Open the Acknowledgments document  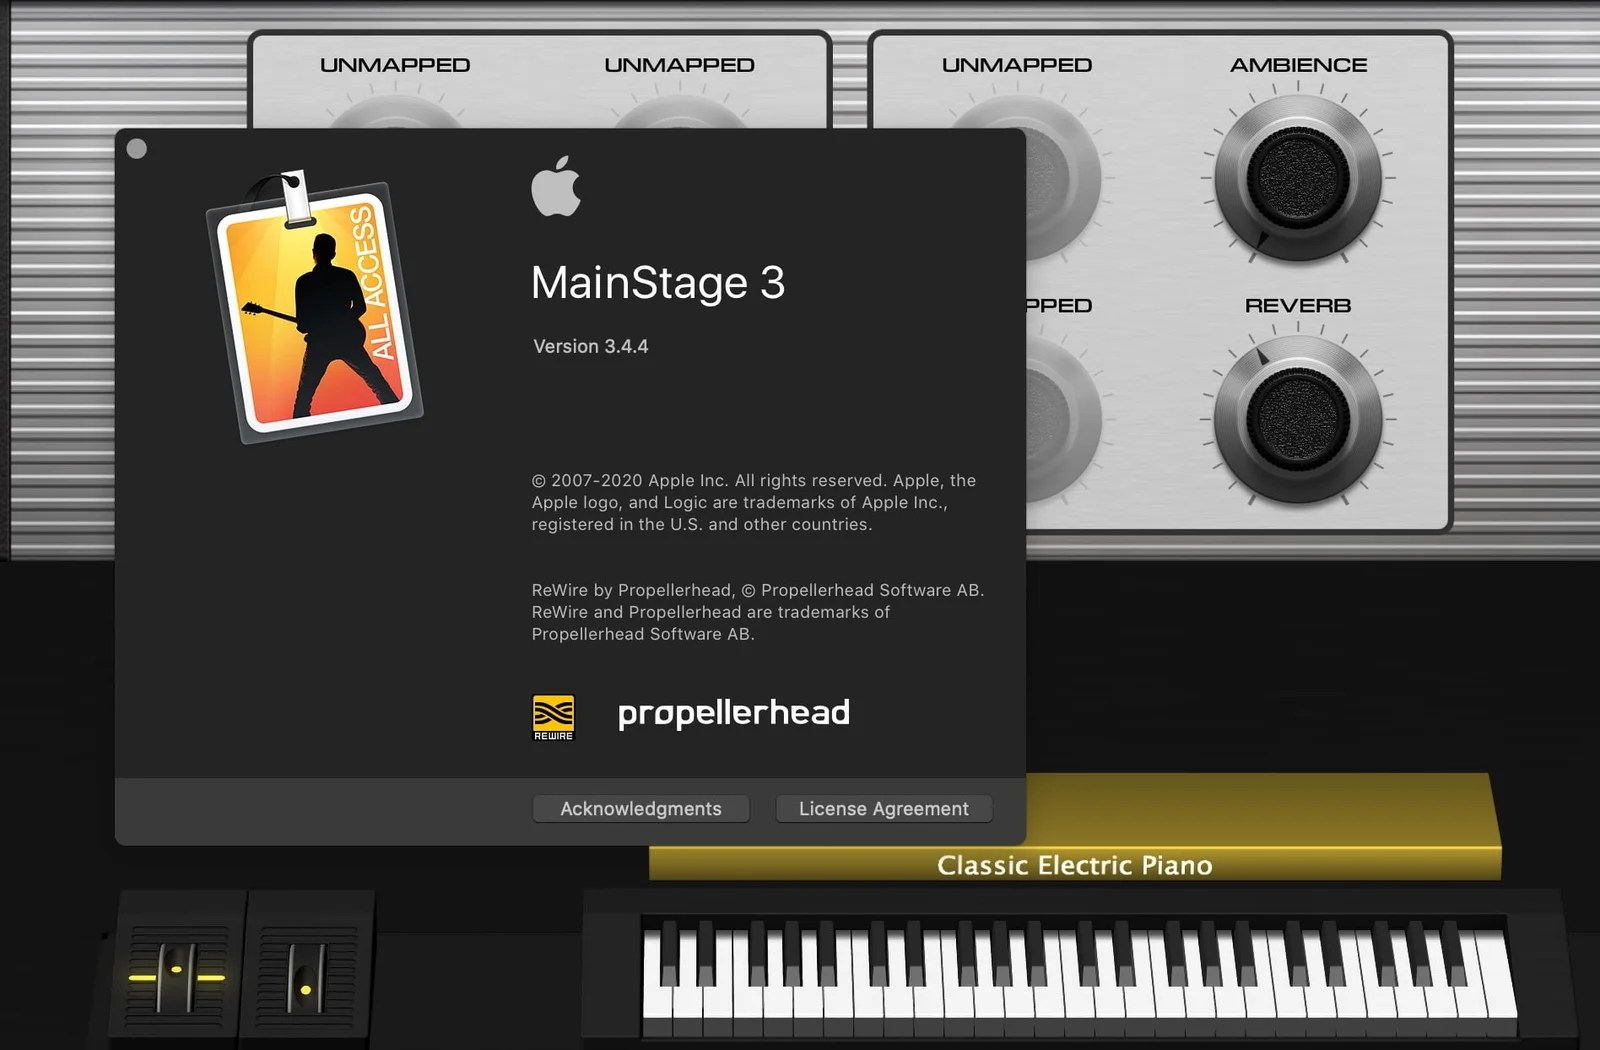(x=641, y=808)
